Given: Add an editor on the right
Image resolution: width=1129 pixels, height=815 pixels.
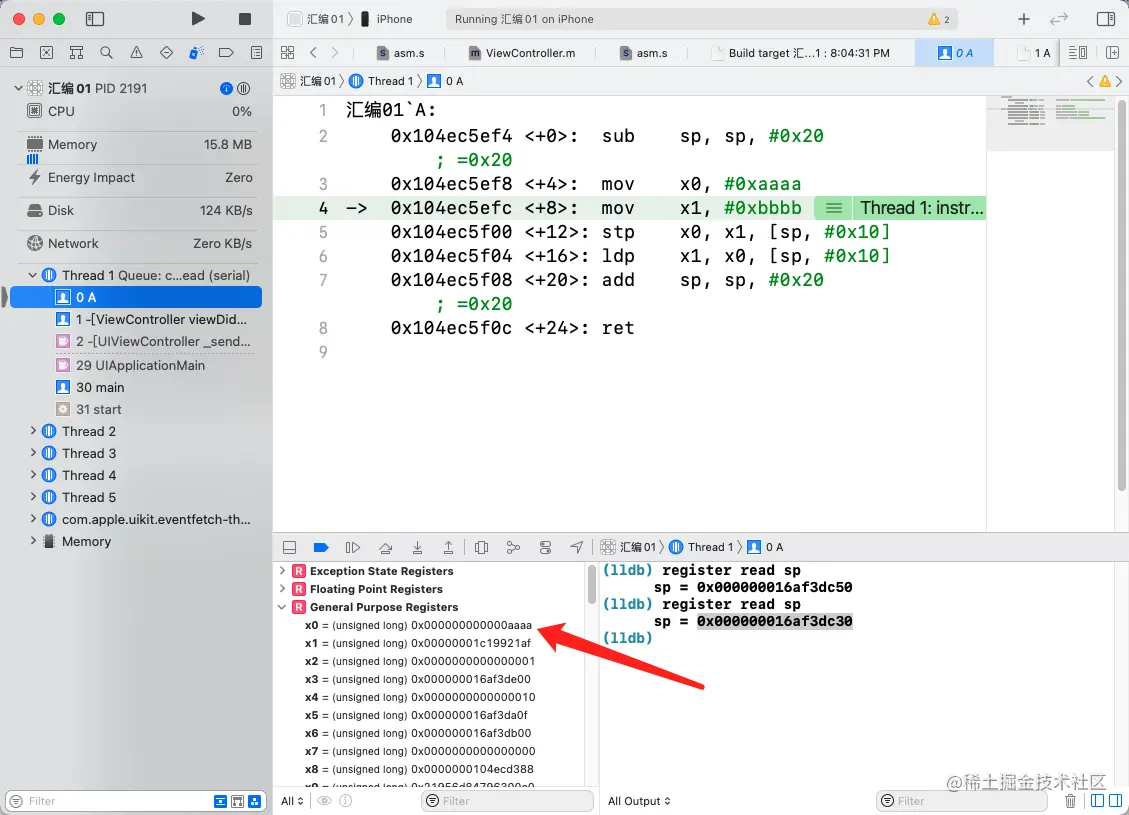Looking at the screenshot, I should tap(1112, 53).
